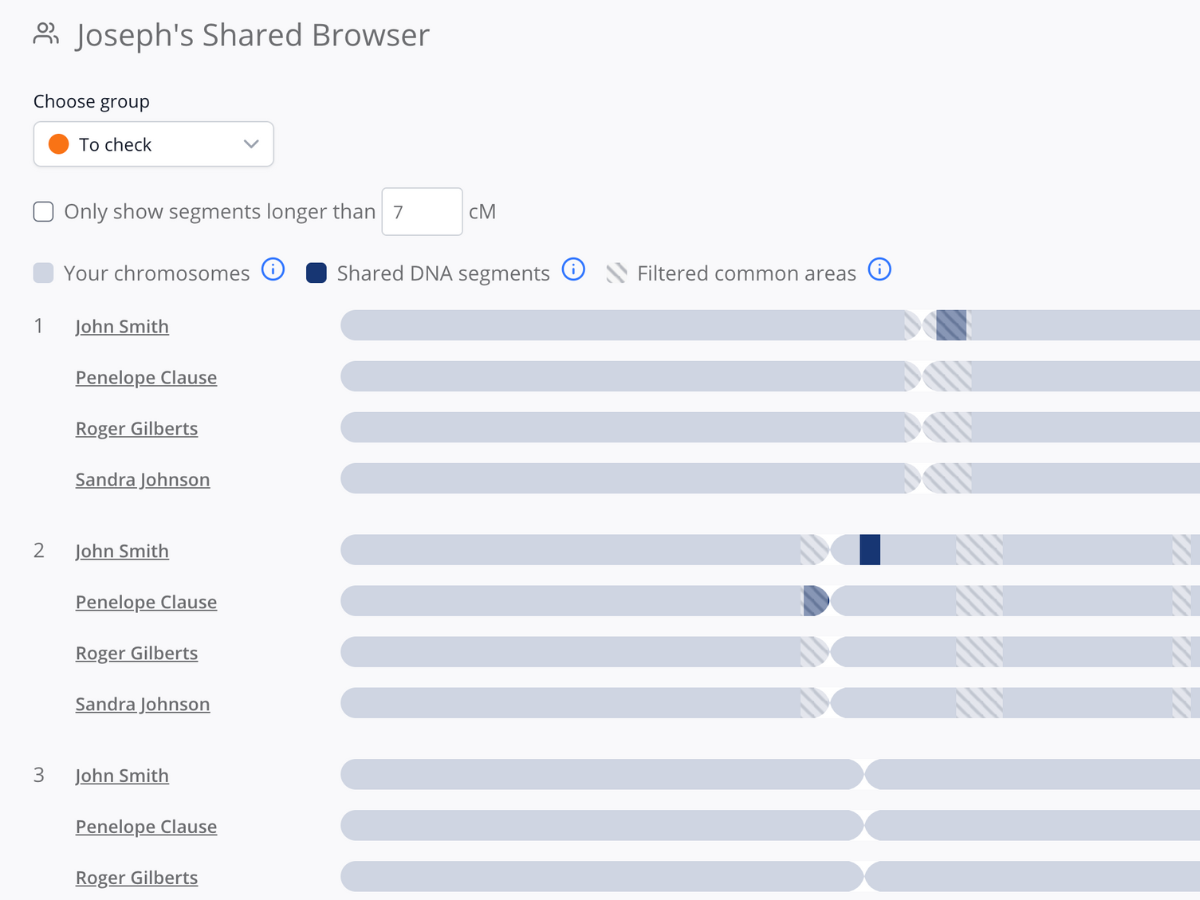
Task: Open John Smith on chromosome 1
Action: click(x=122, y=326)
